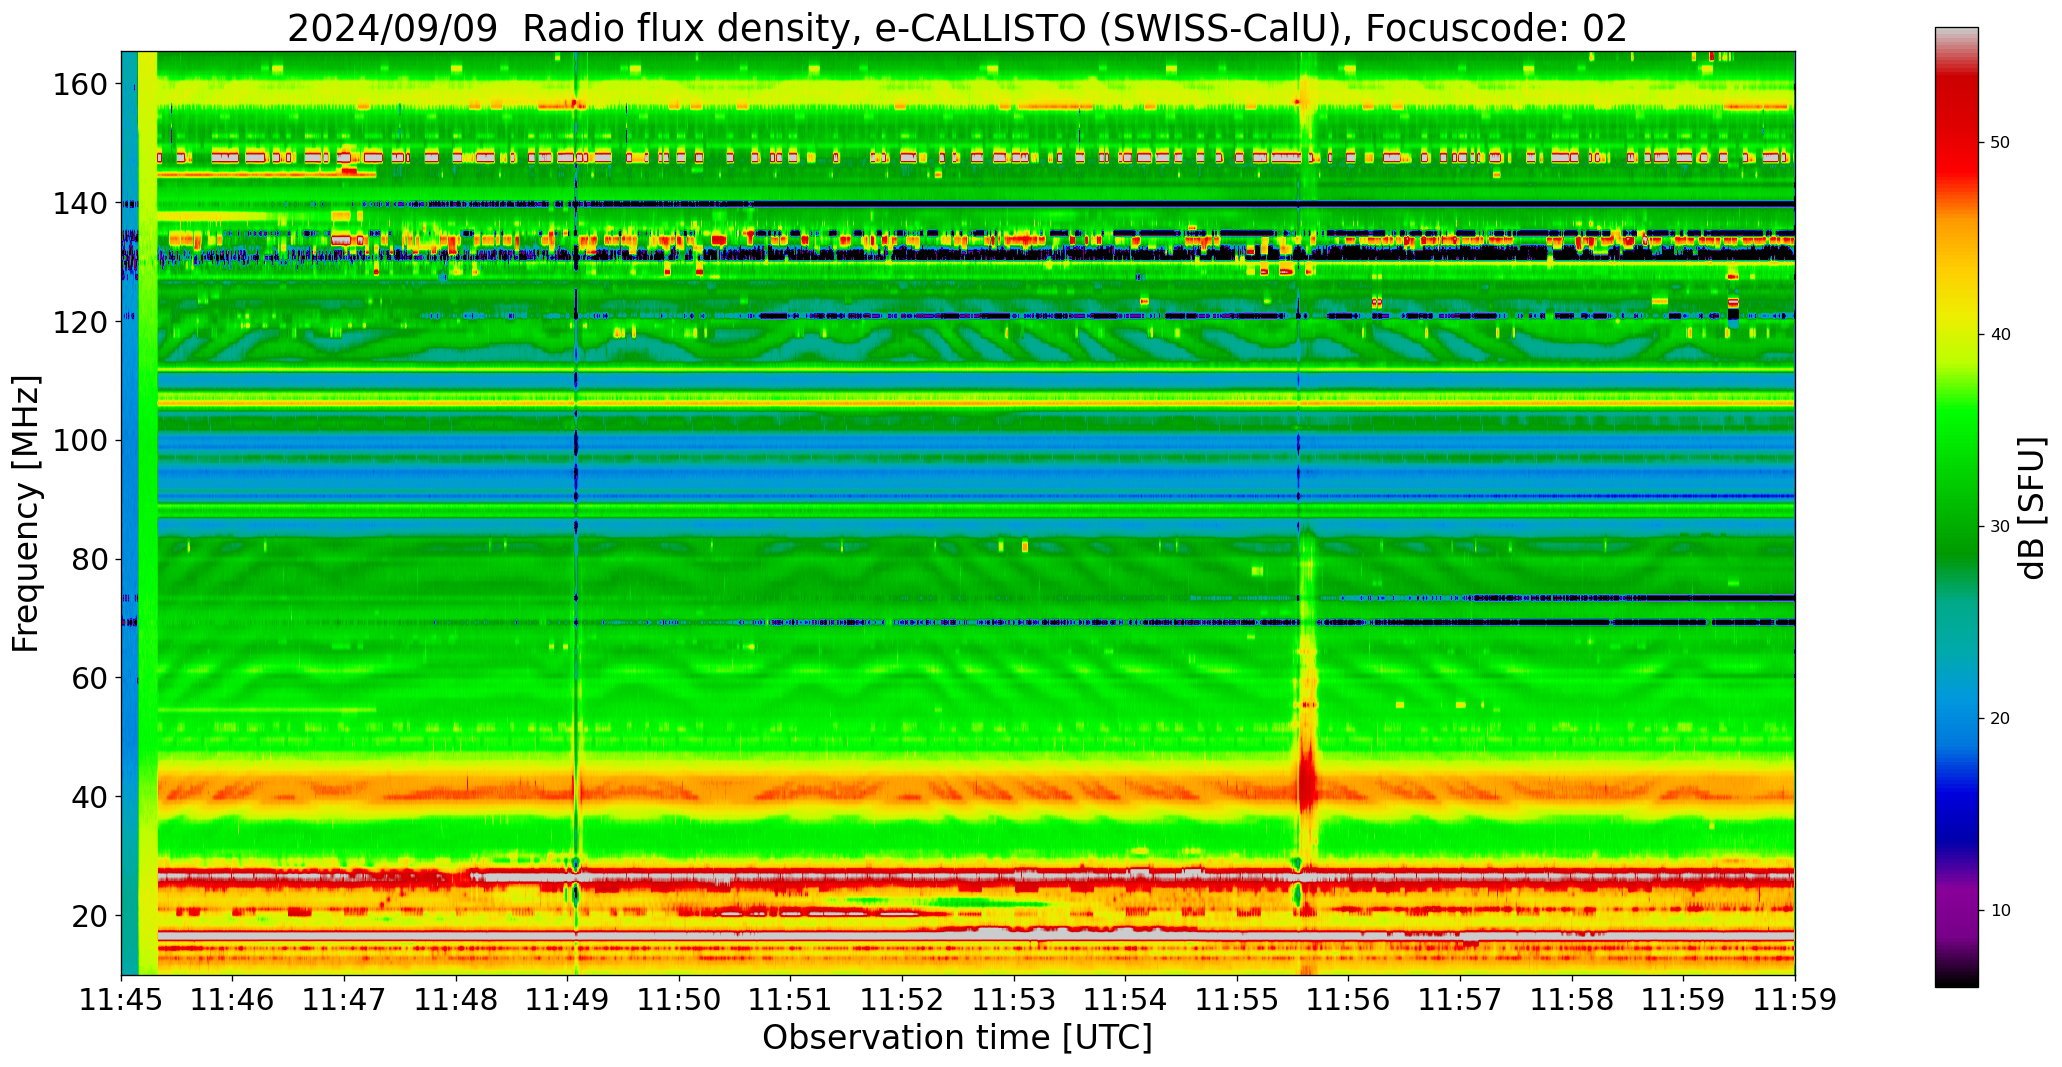Click the 140 frequency tick label
The image size is (2062, 1067).
(x=80, y=204)
